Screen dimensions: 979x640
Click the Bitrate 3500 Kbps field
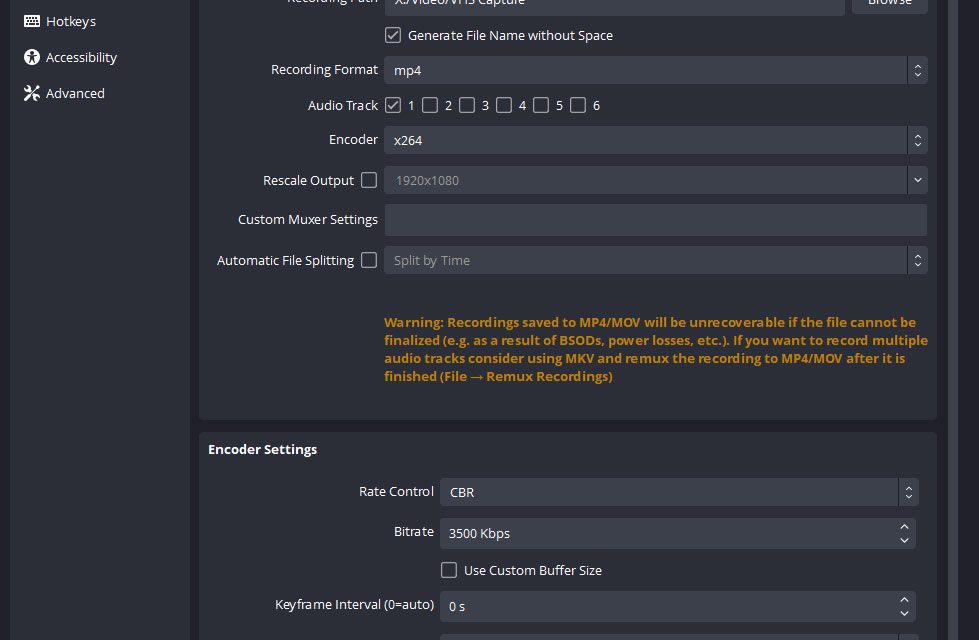pos(665,533)
